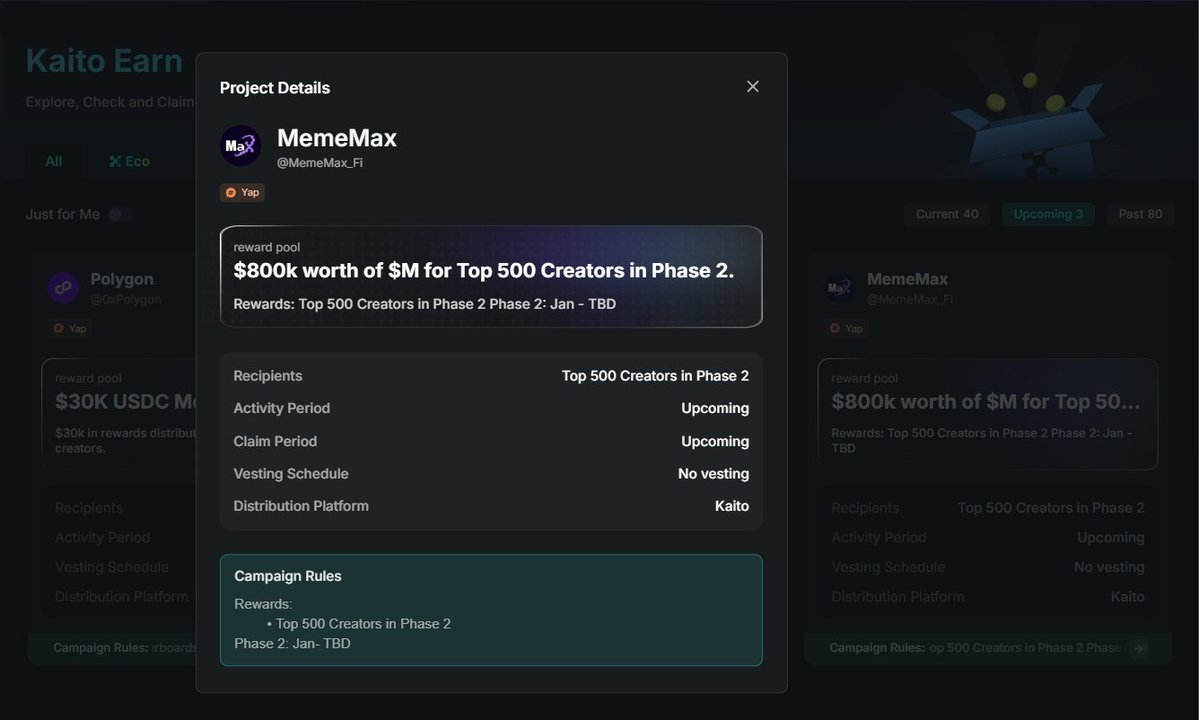Screen dimensions: 1199x720
Task: Open the Polygon card's $30K USDC reward pool
Action: (120, 413)
